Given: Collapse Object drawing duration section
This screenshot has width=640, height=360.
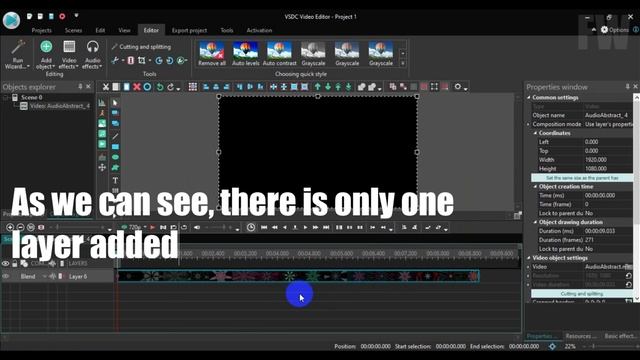Looking at the screenshot, I should (536, 222).
